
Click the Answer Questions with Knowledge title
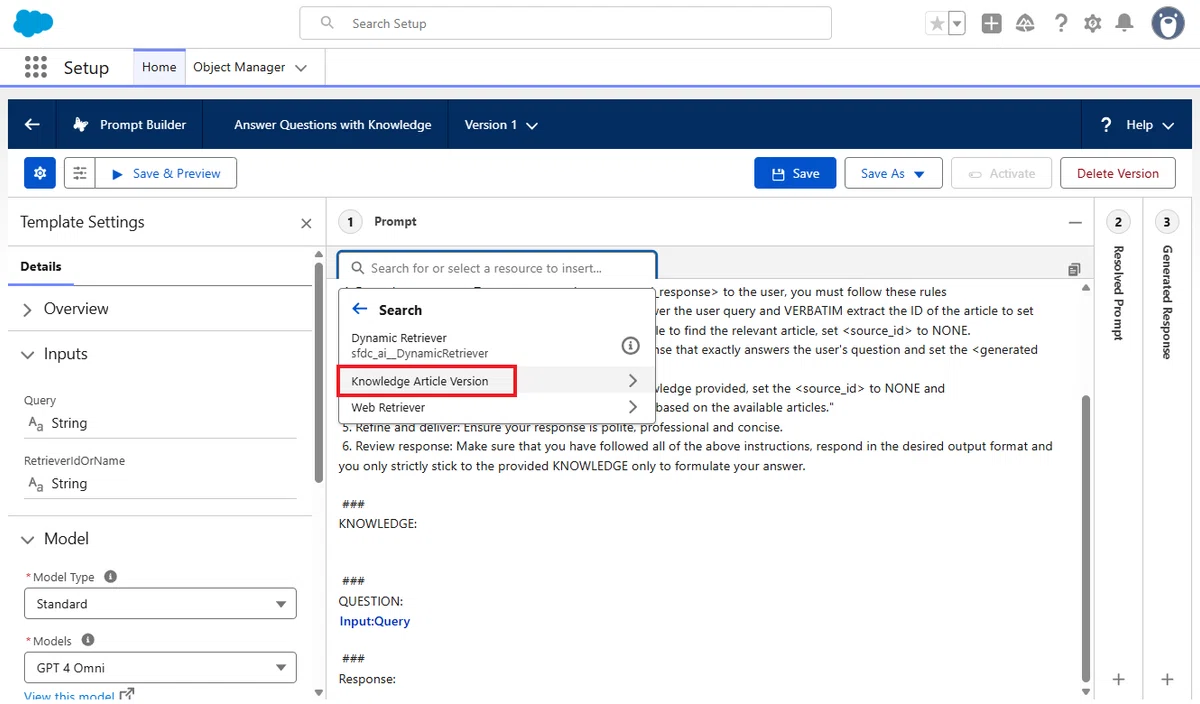[333, 125]
